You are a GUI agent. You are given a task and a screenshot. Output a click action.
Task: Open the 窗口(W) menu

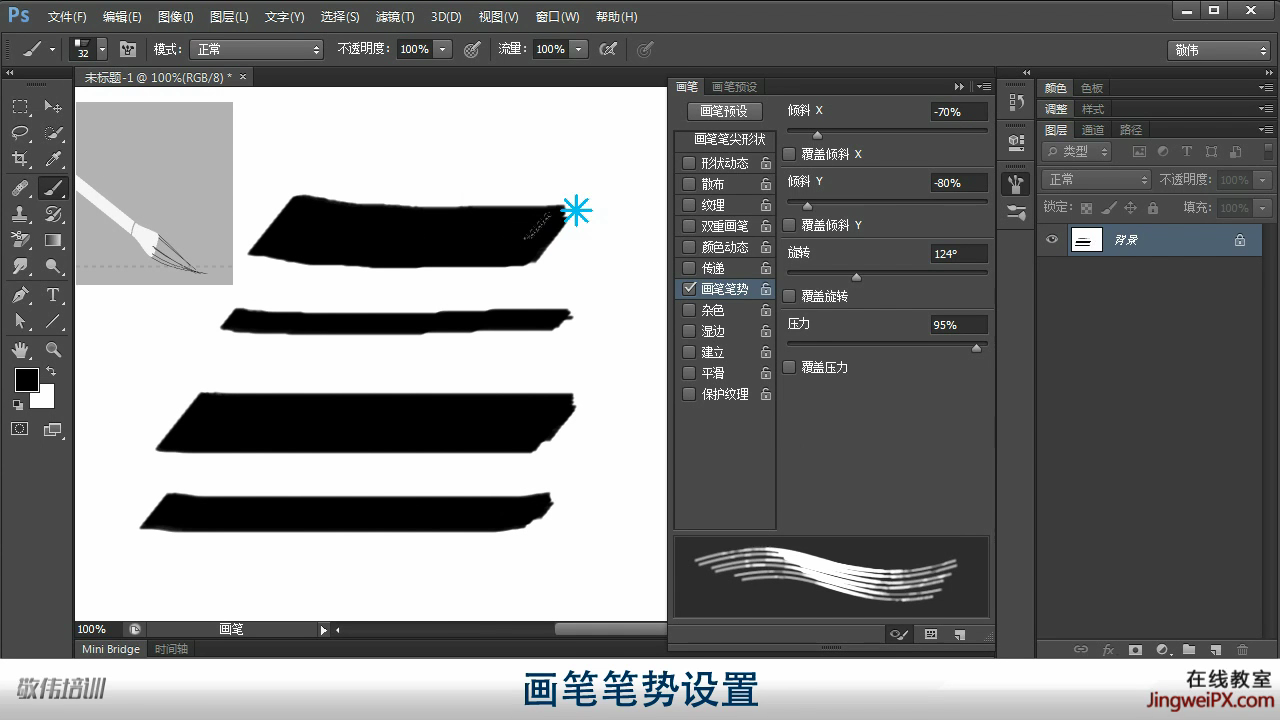click(x=557, y=17)
